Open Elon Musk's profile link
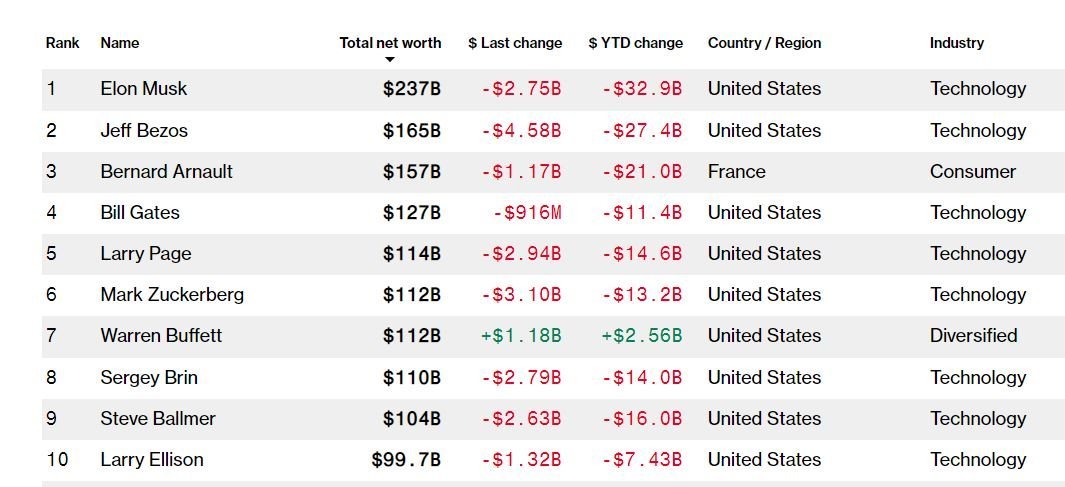Image resolution: width=1065 pixels, height=487 pixels. pos(144,89)
